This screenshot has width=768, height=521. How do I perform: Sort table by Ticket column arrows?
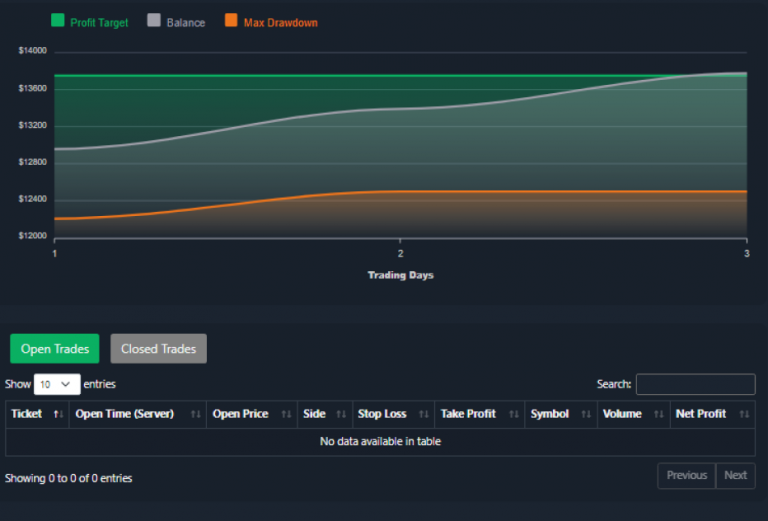tap(58, 414)
